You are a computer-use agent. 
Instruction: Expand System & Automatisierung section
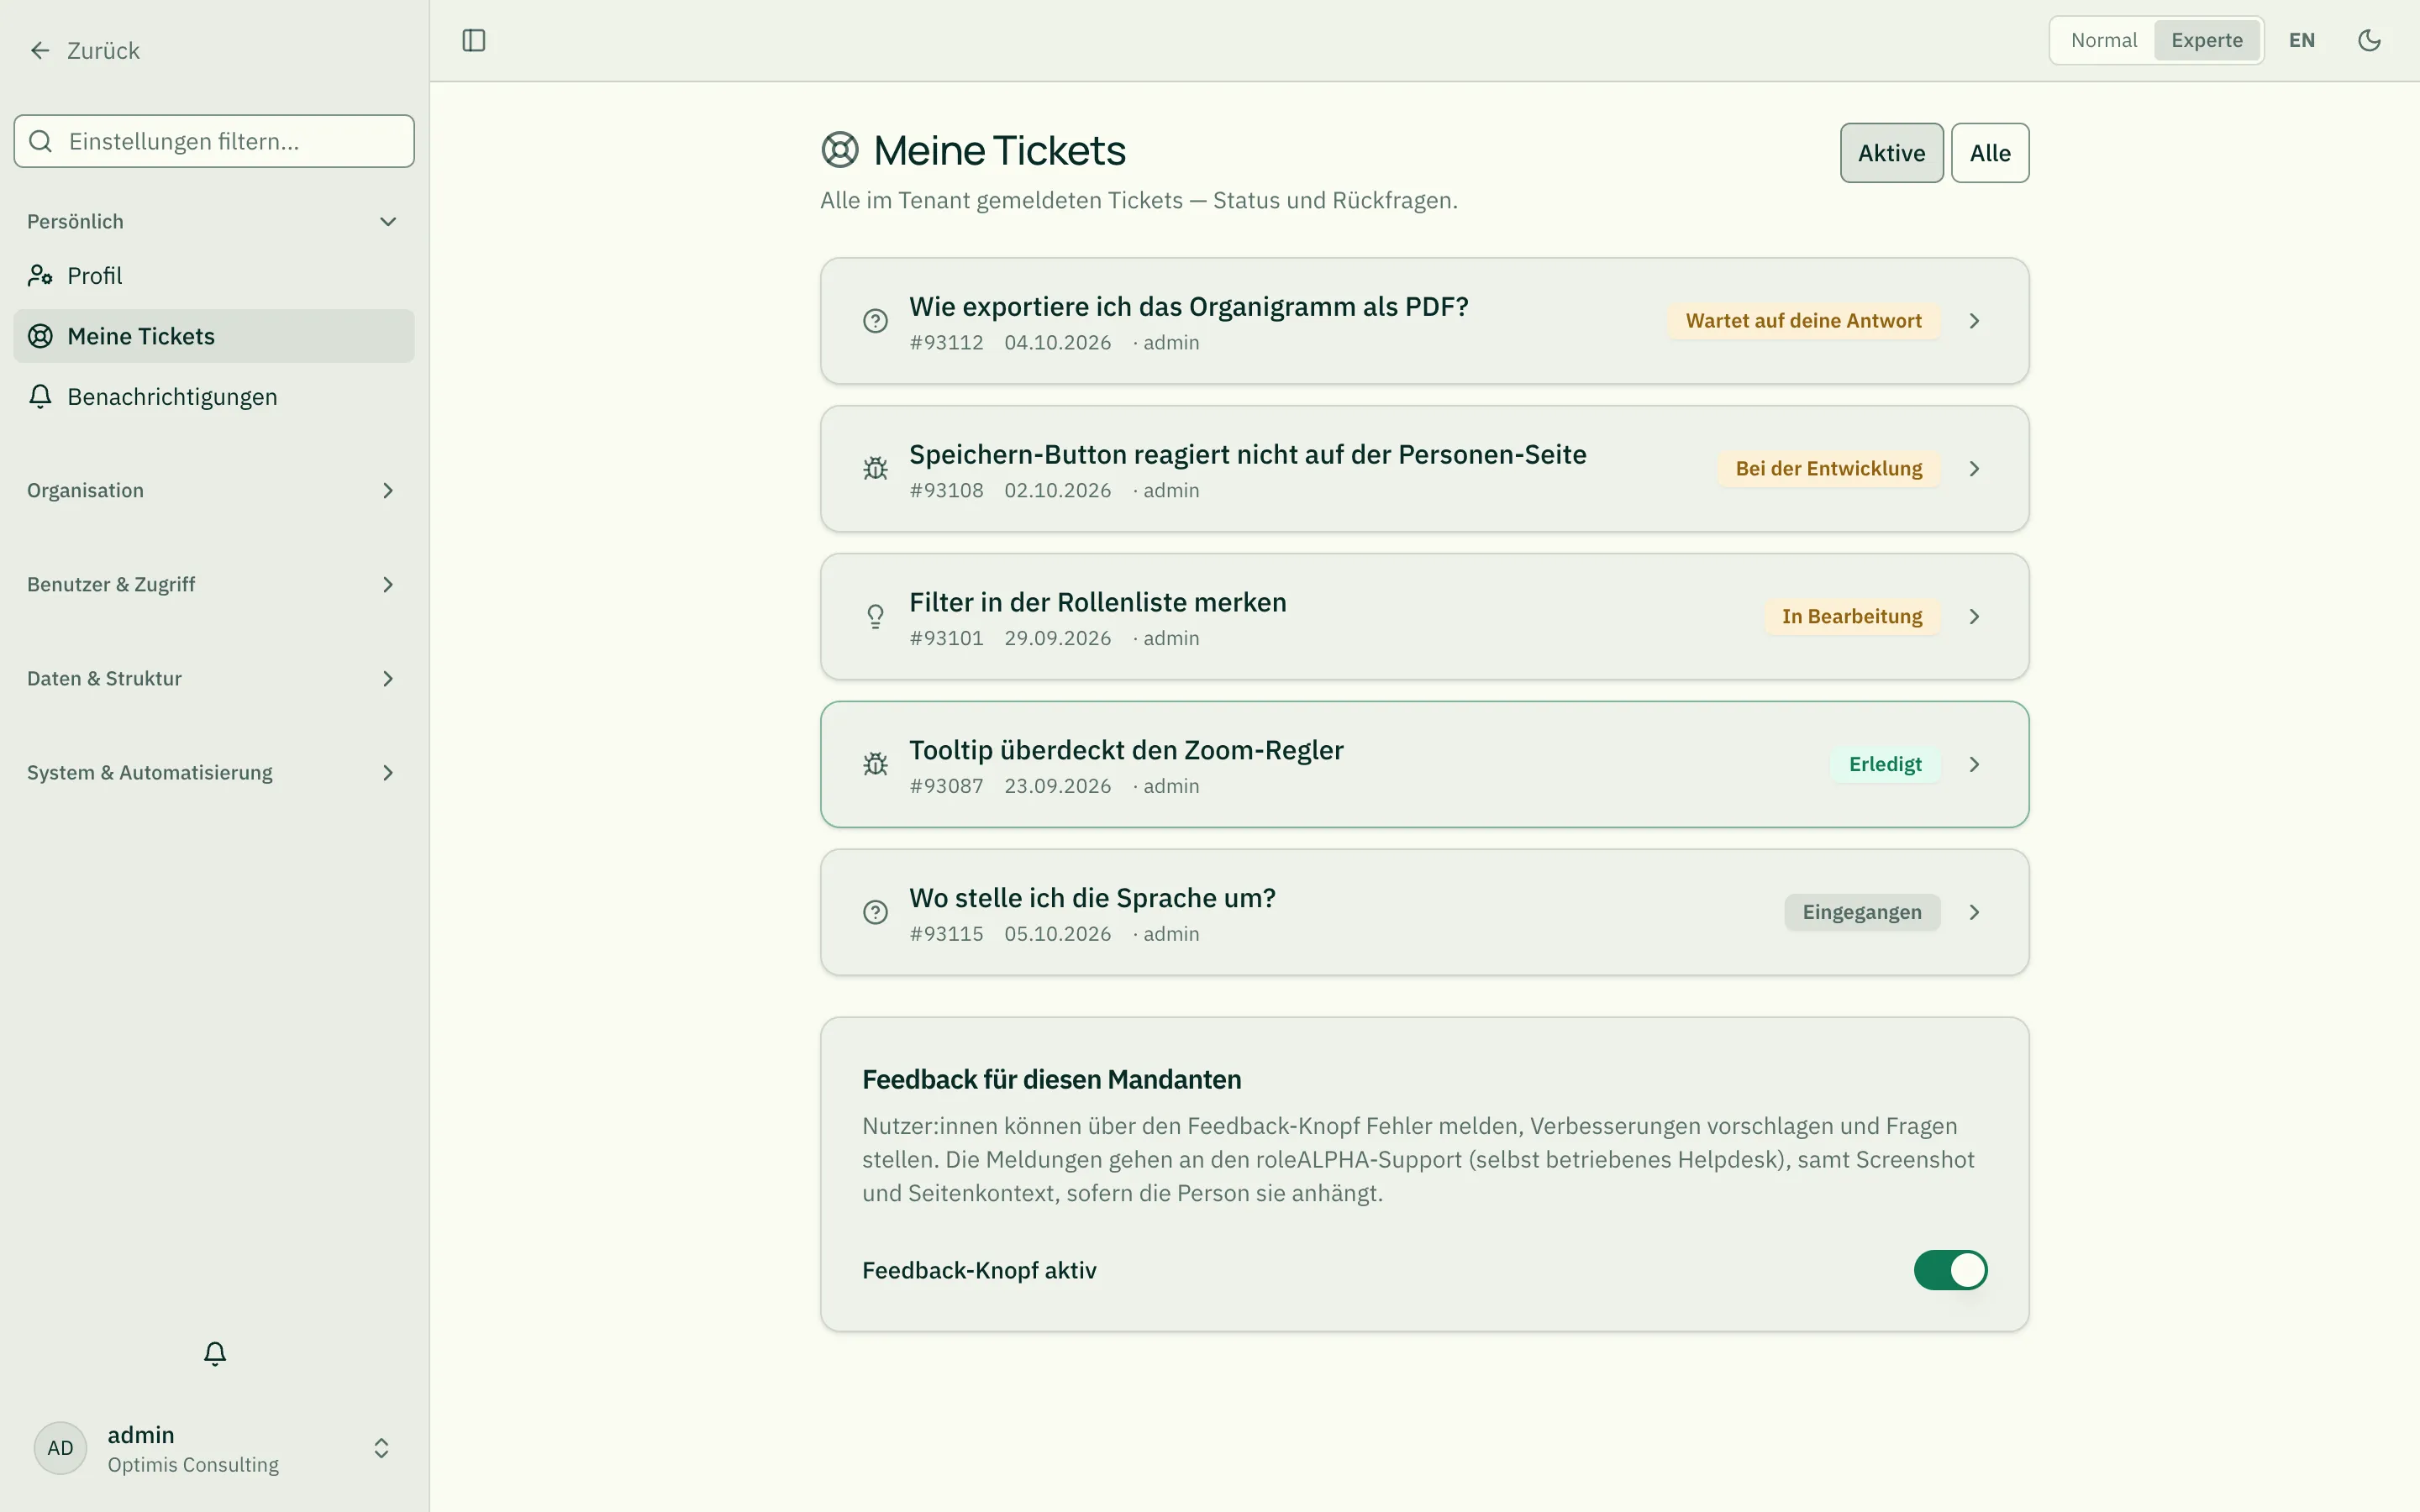[213, 772]
